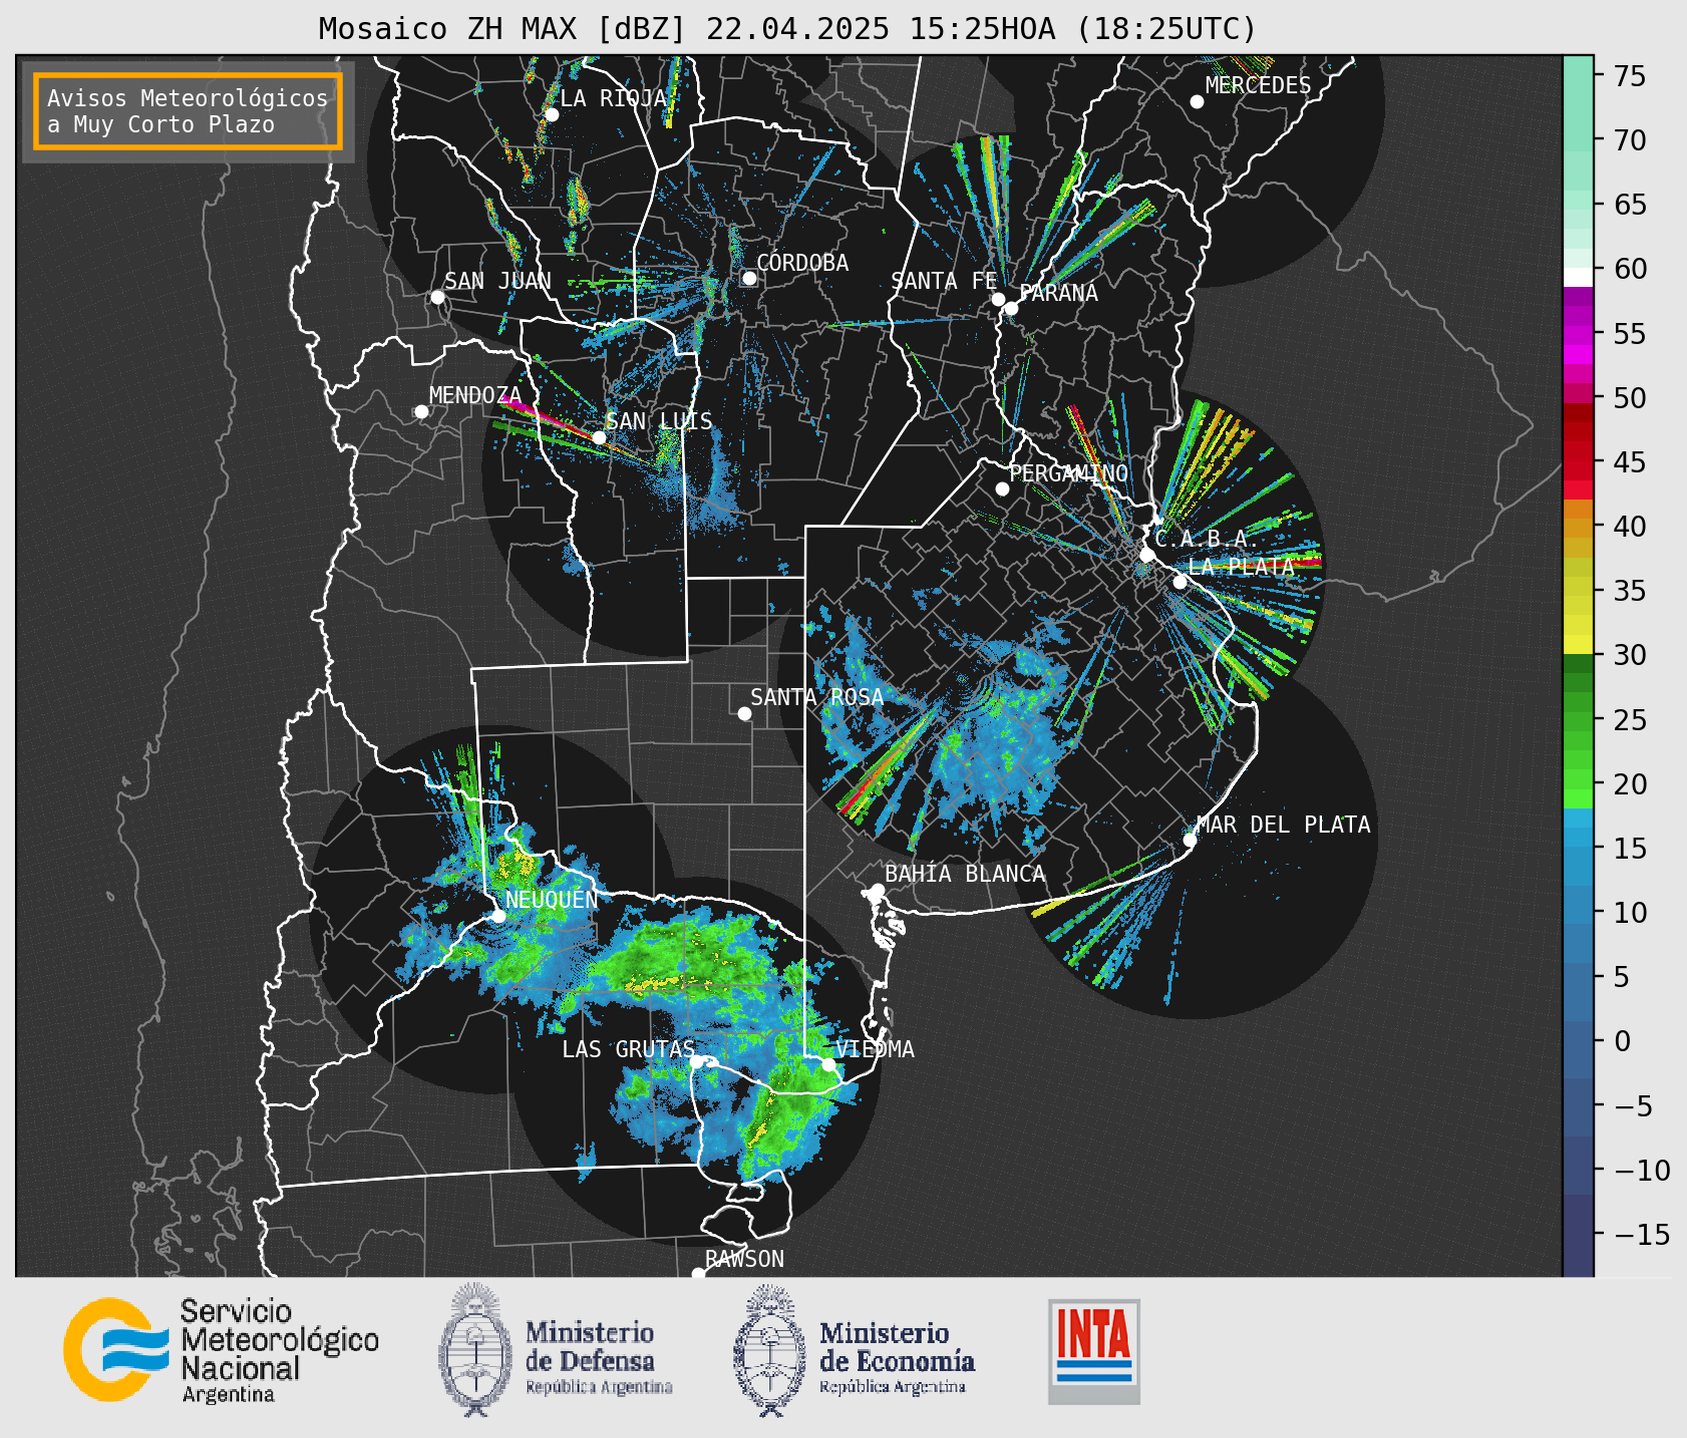Click the 10 dBZ blue color band
Image resolution: width=1687 pixels, height=1438 pixels.
(1577, 912)
